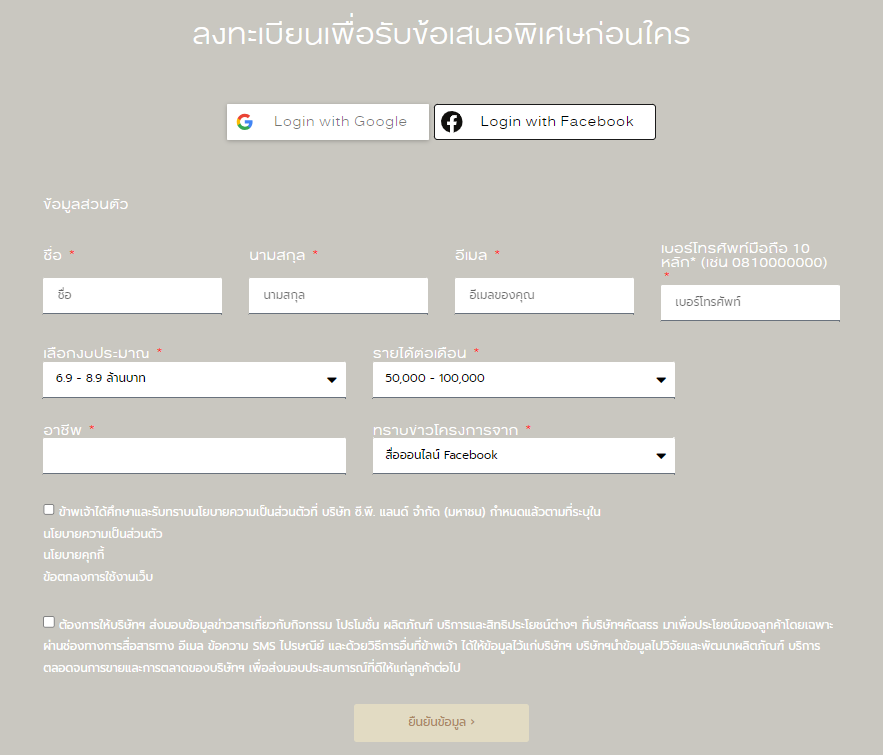Open the budget dropdown showing 6.9 - 8.9 ล้านบาท

(x=194, y=379)
